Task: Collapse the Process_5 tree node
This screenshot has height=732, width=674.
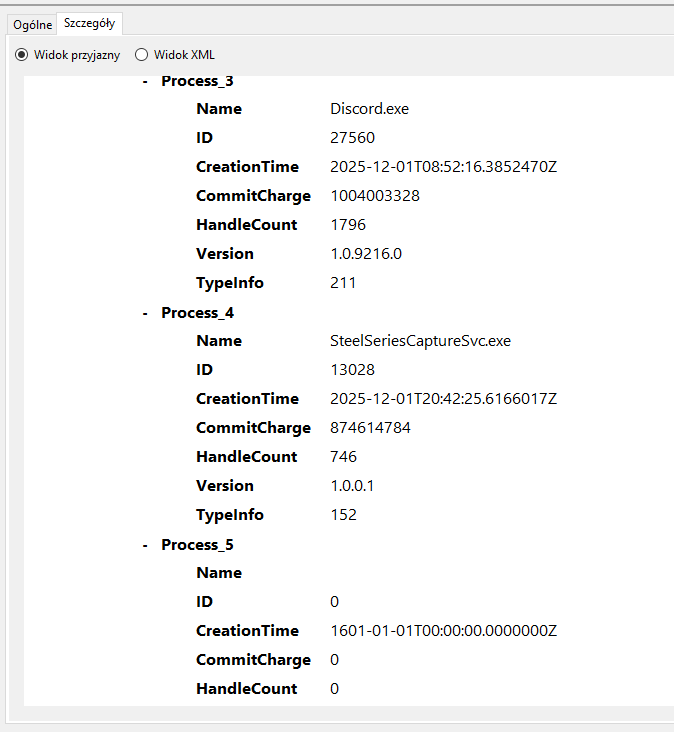Action: [146, 545]
